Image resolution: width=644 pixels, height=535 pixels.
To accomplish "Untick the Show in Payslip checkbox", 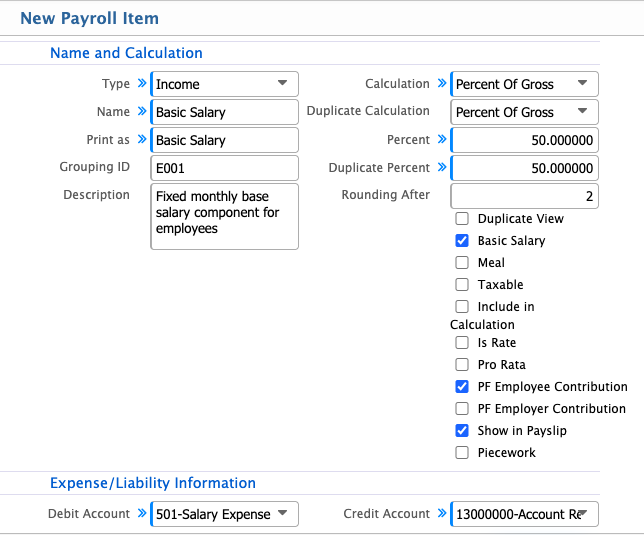I will pos(462,431).
